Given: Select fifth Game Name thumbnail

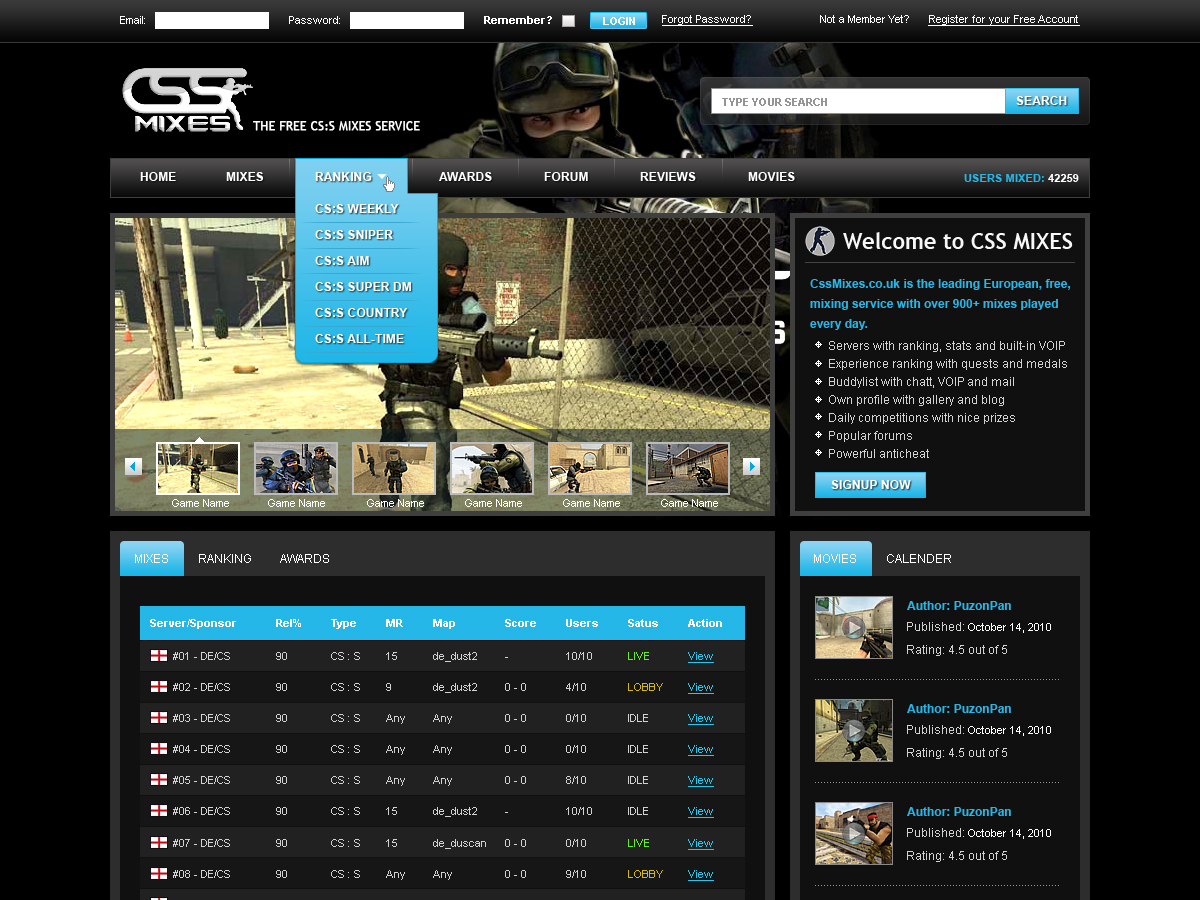Looking at the screenshot, I should (590, 469).
